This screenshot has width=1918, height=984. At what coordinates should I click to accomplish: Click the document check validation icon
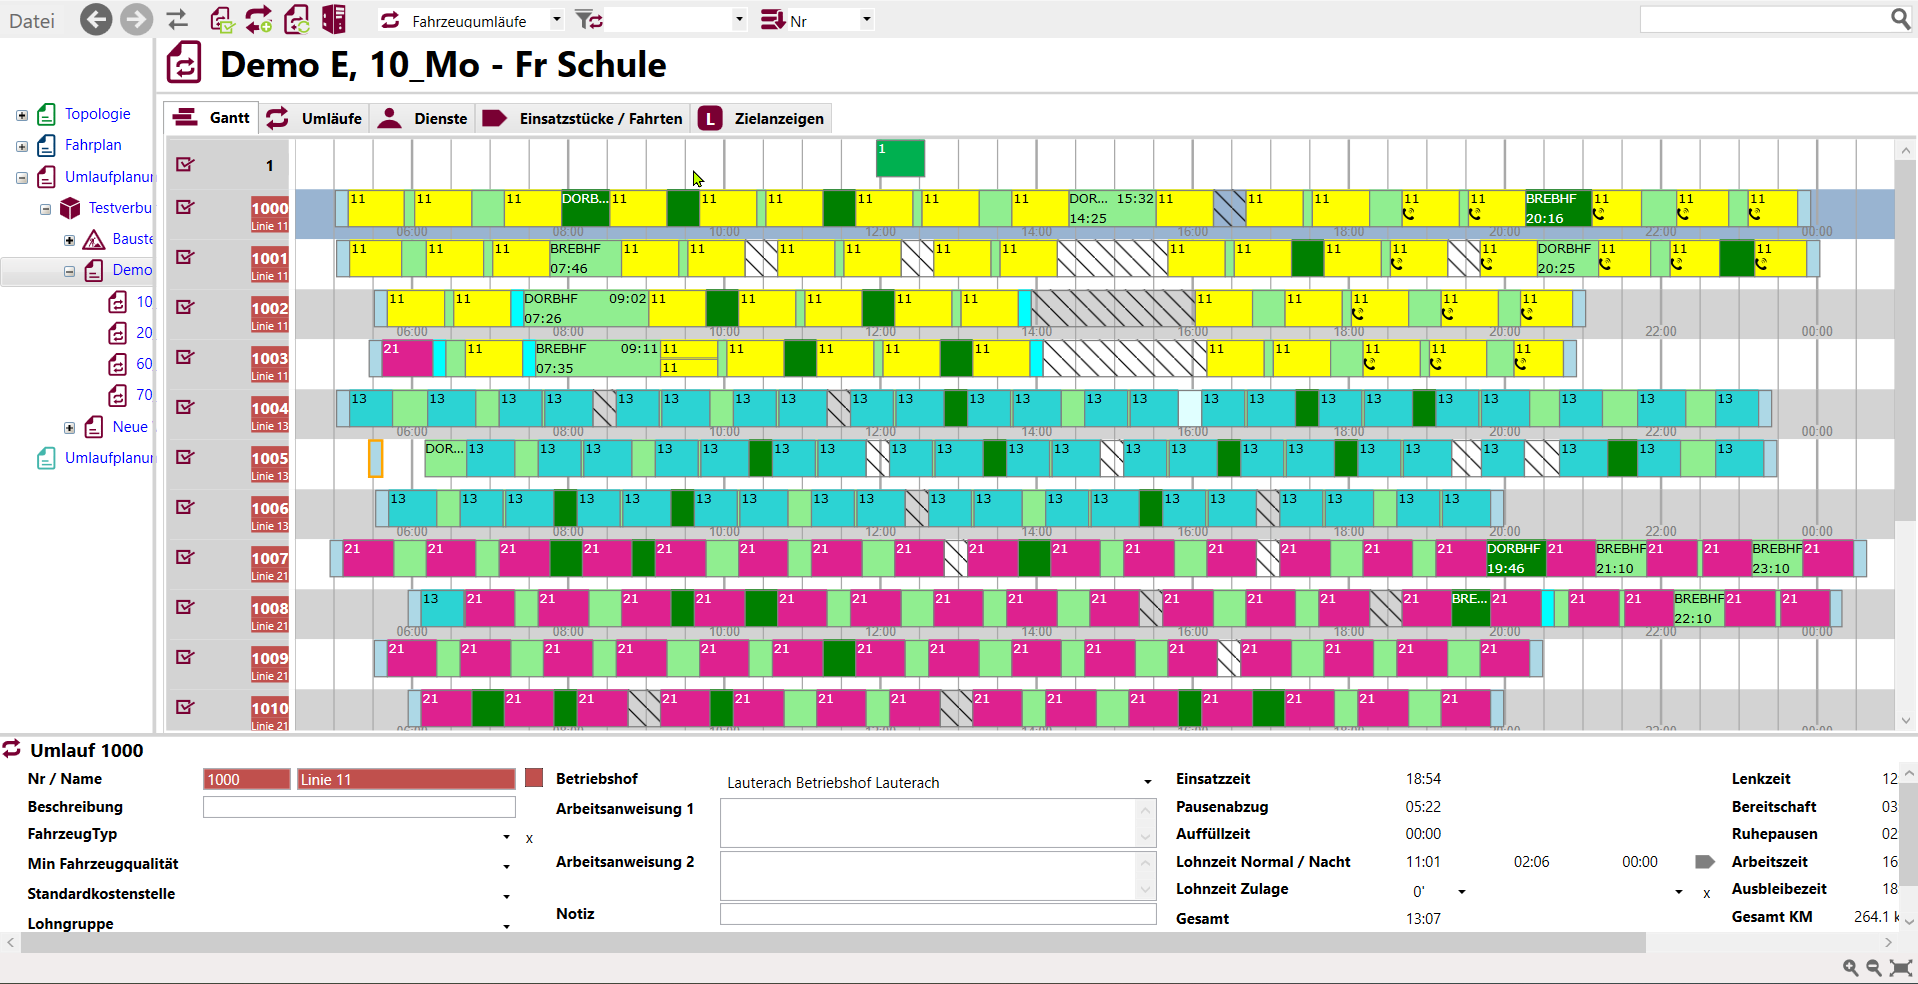click(222, 20)
